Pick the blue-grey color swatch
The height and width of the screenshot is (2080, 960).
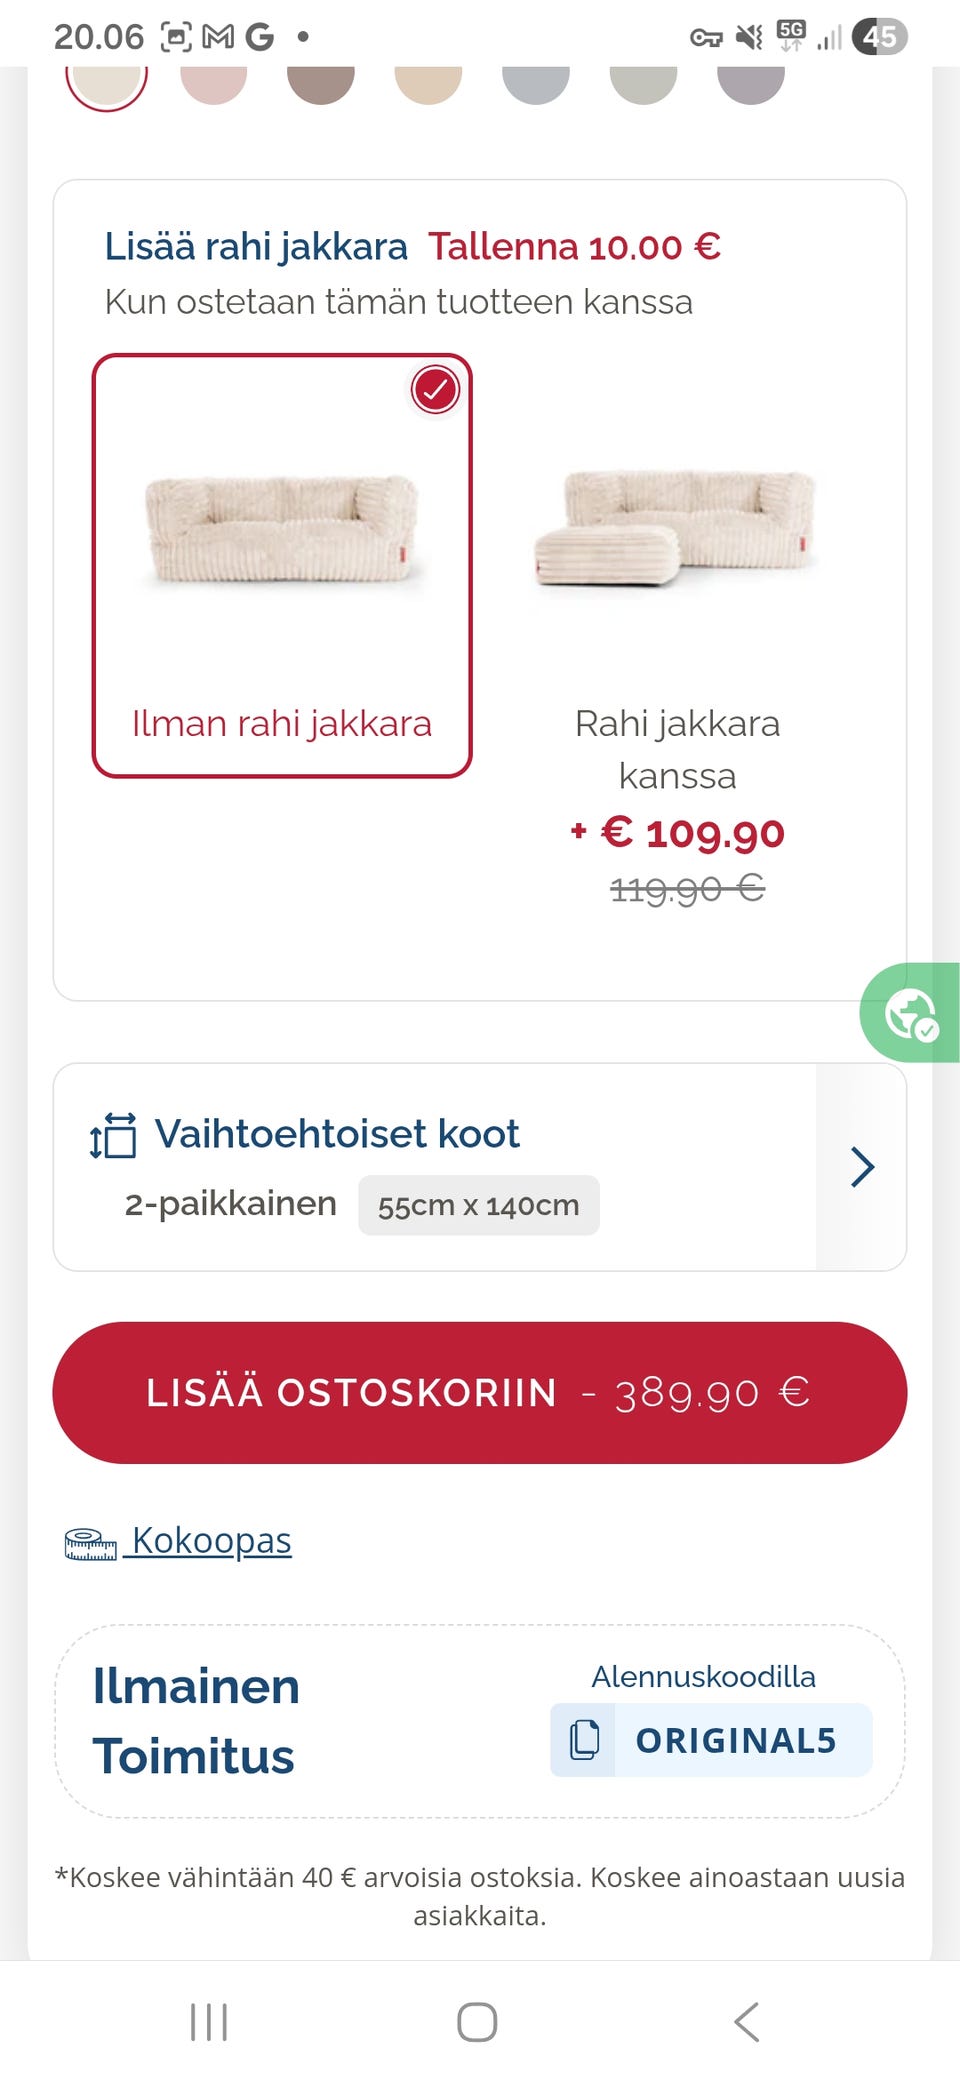pos(536,80)
